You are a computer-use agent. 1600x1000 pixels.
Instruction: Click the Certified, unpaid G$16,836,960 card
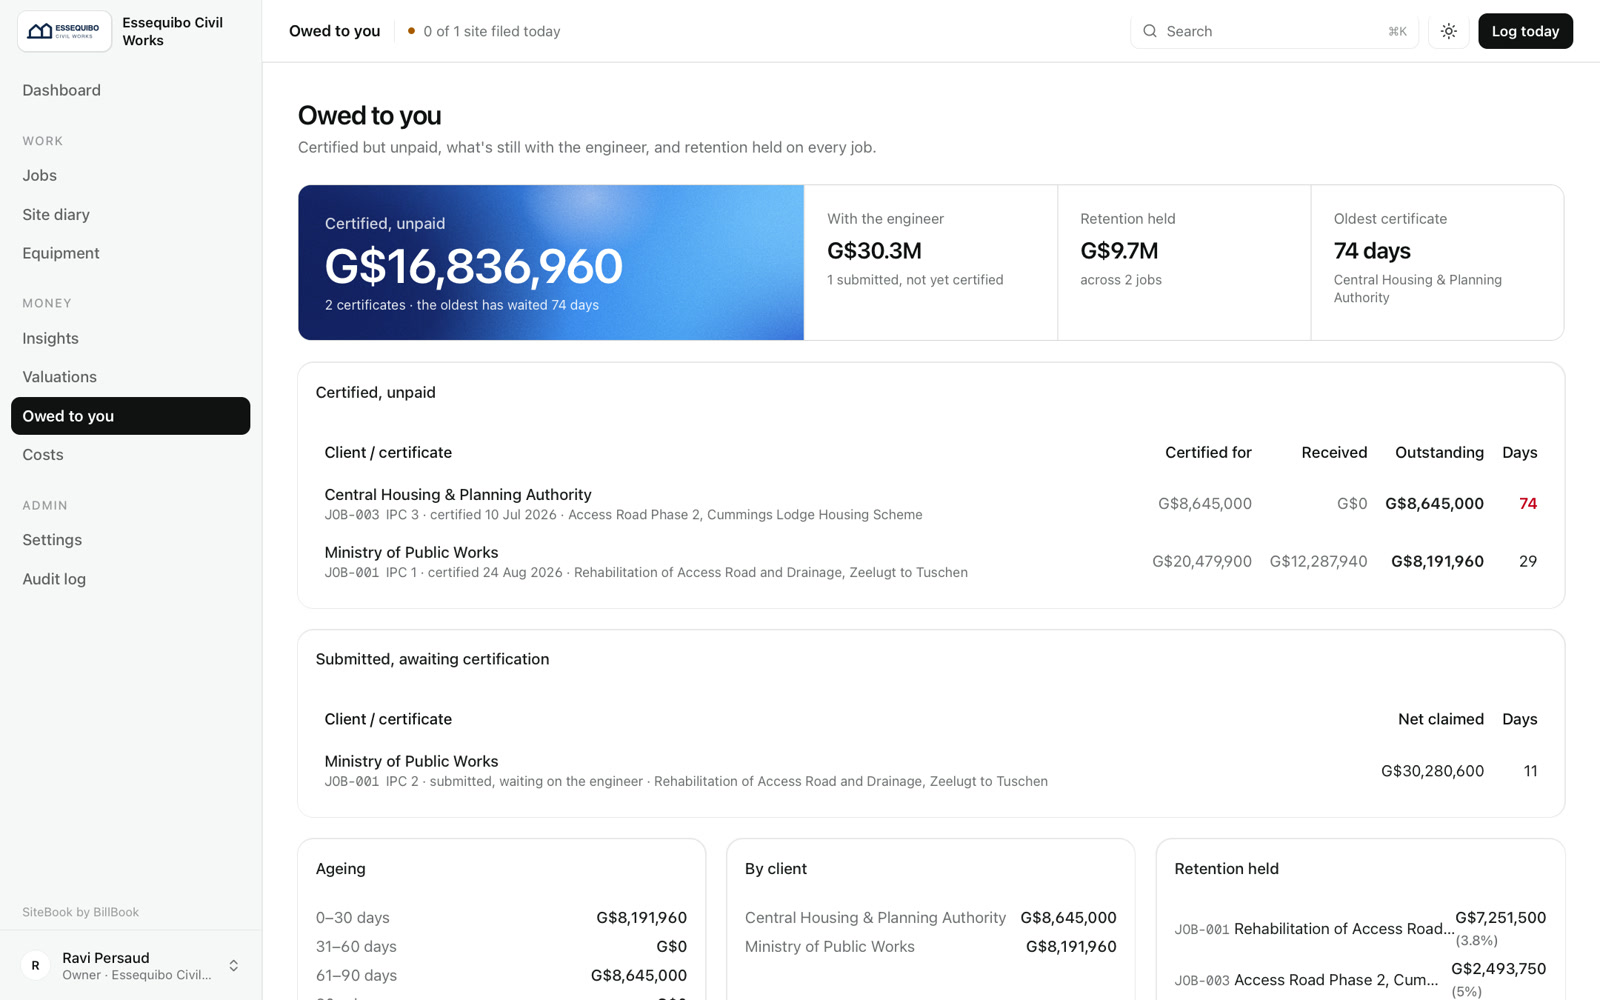coord(551,262)
